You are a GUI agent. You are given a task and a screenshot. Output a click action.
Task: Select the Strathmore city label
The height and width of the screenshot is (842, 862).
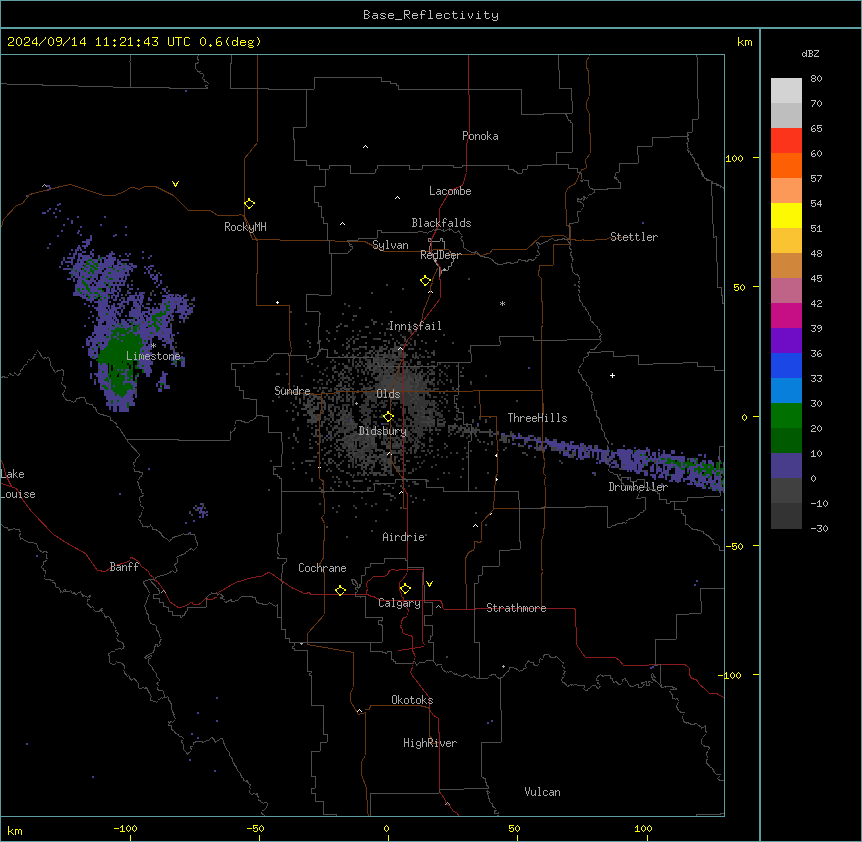point(516,608)
